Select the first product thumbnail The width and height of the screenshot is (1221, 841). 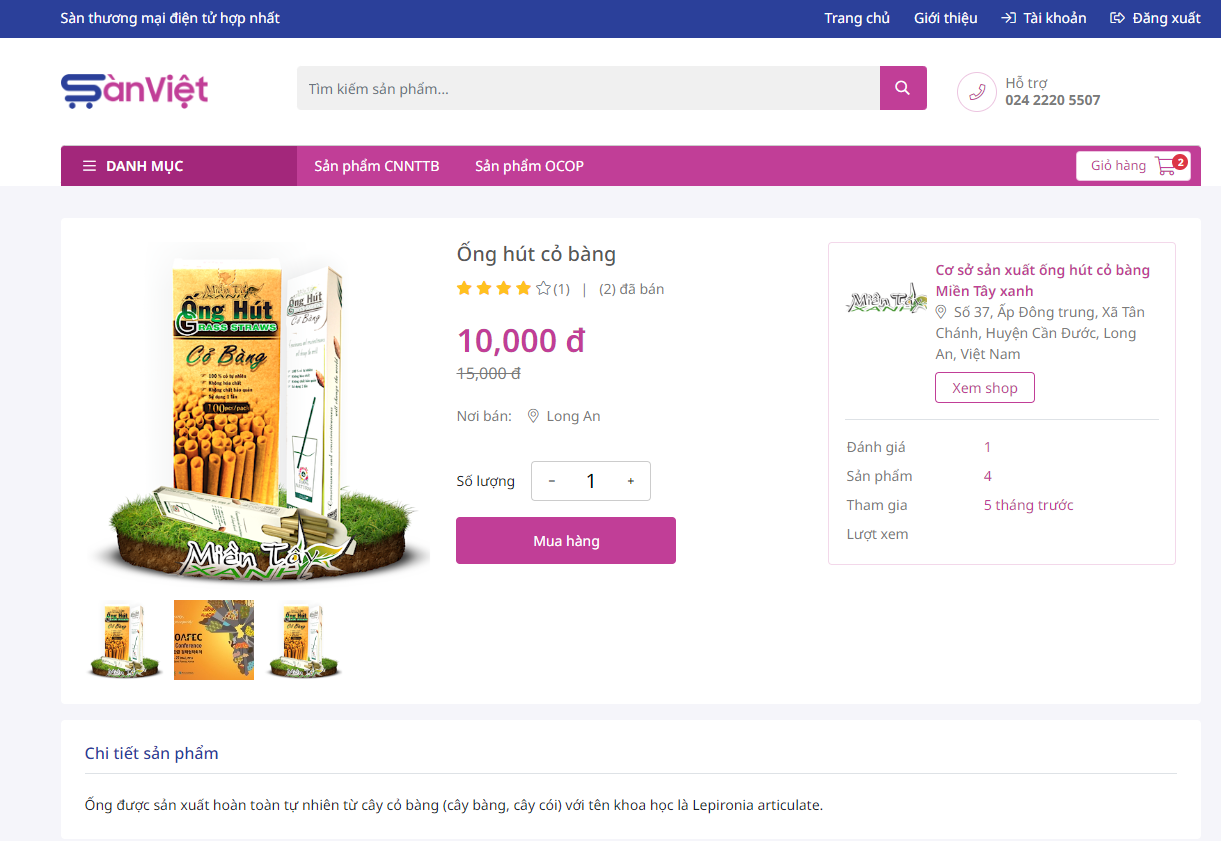click(x=125, y=640)
